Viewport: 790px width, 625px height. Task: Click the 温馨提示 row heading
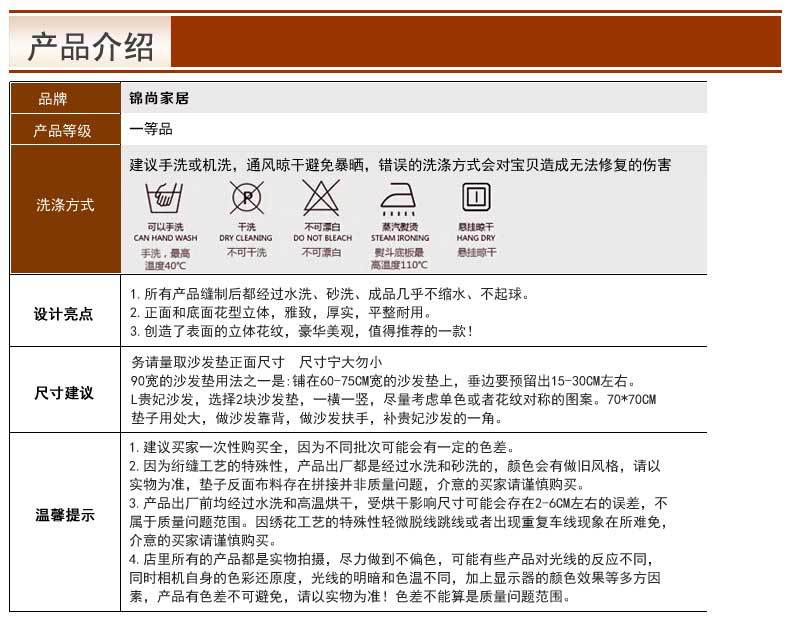point(65,516)
